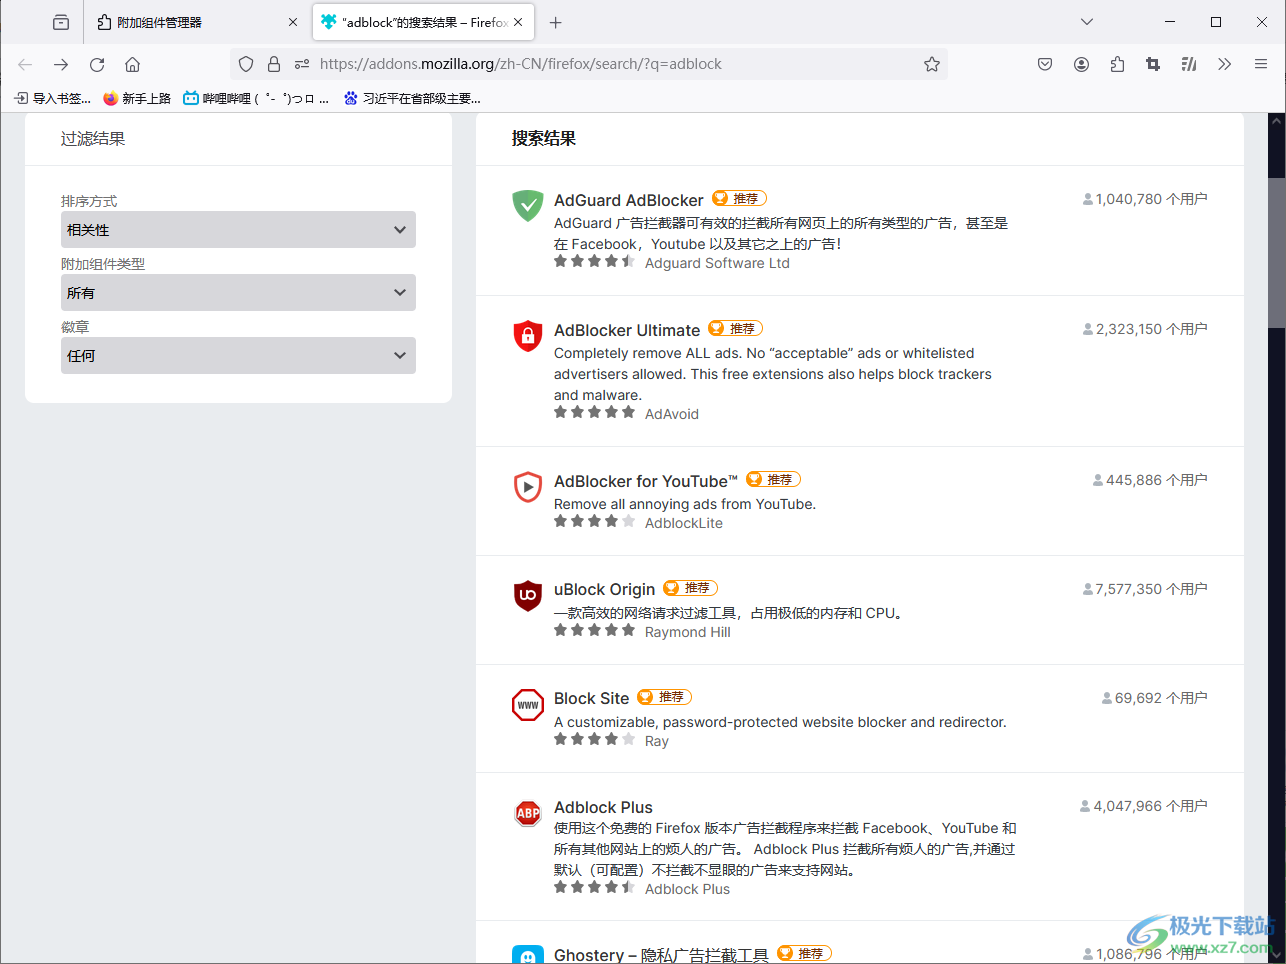Viewport: 1286px width, 964px height.
Task: Click the page vertical scrollbar thumb
Action: (x=1277, y=253)
